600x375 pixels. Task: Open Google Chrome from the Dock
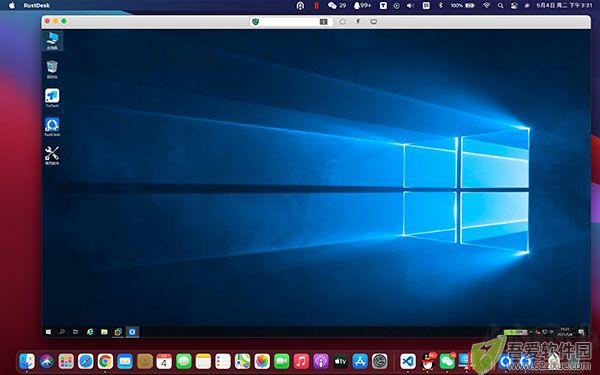105,361
